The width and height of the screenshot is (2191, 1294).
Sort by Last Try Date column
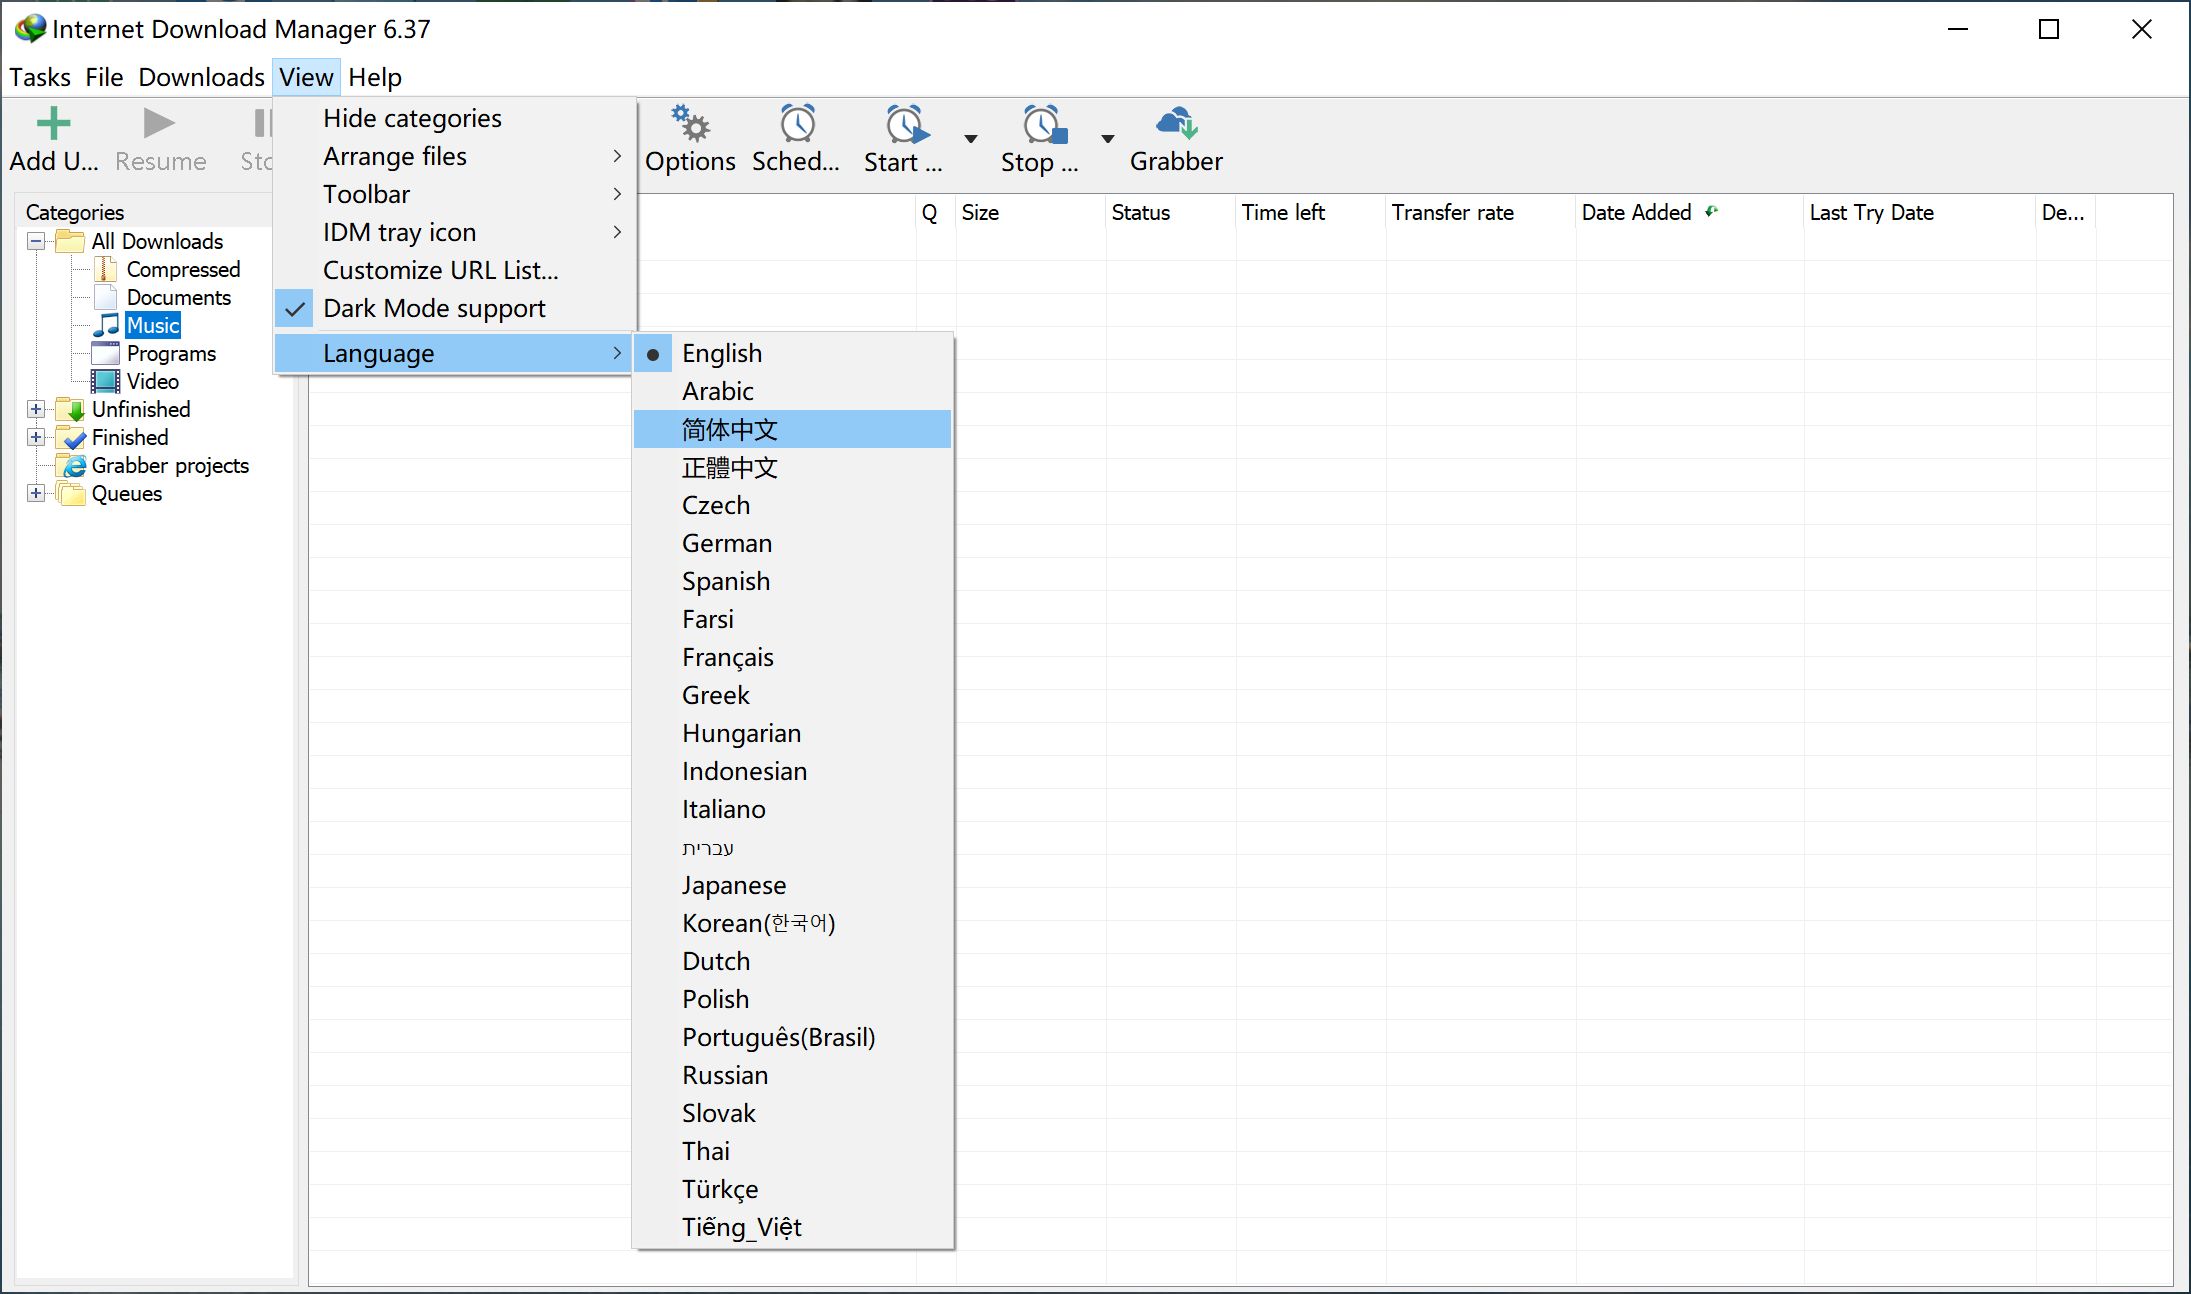pyautogui.click(x=1919, y=212)
